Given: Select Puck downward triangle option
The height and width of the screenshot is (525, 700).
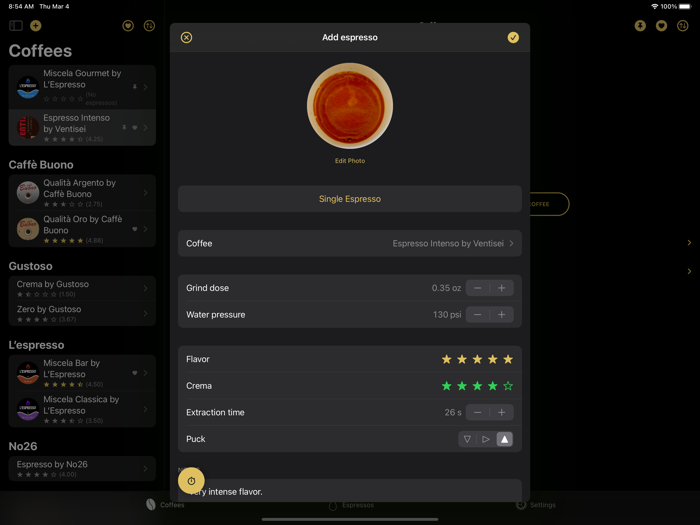Looking at the screenshot, I should point(467,439).
